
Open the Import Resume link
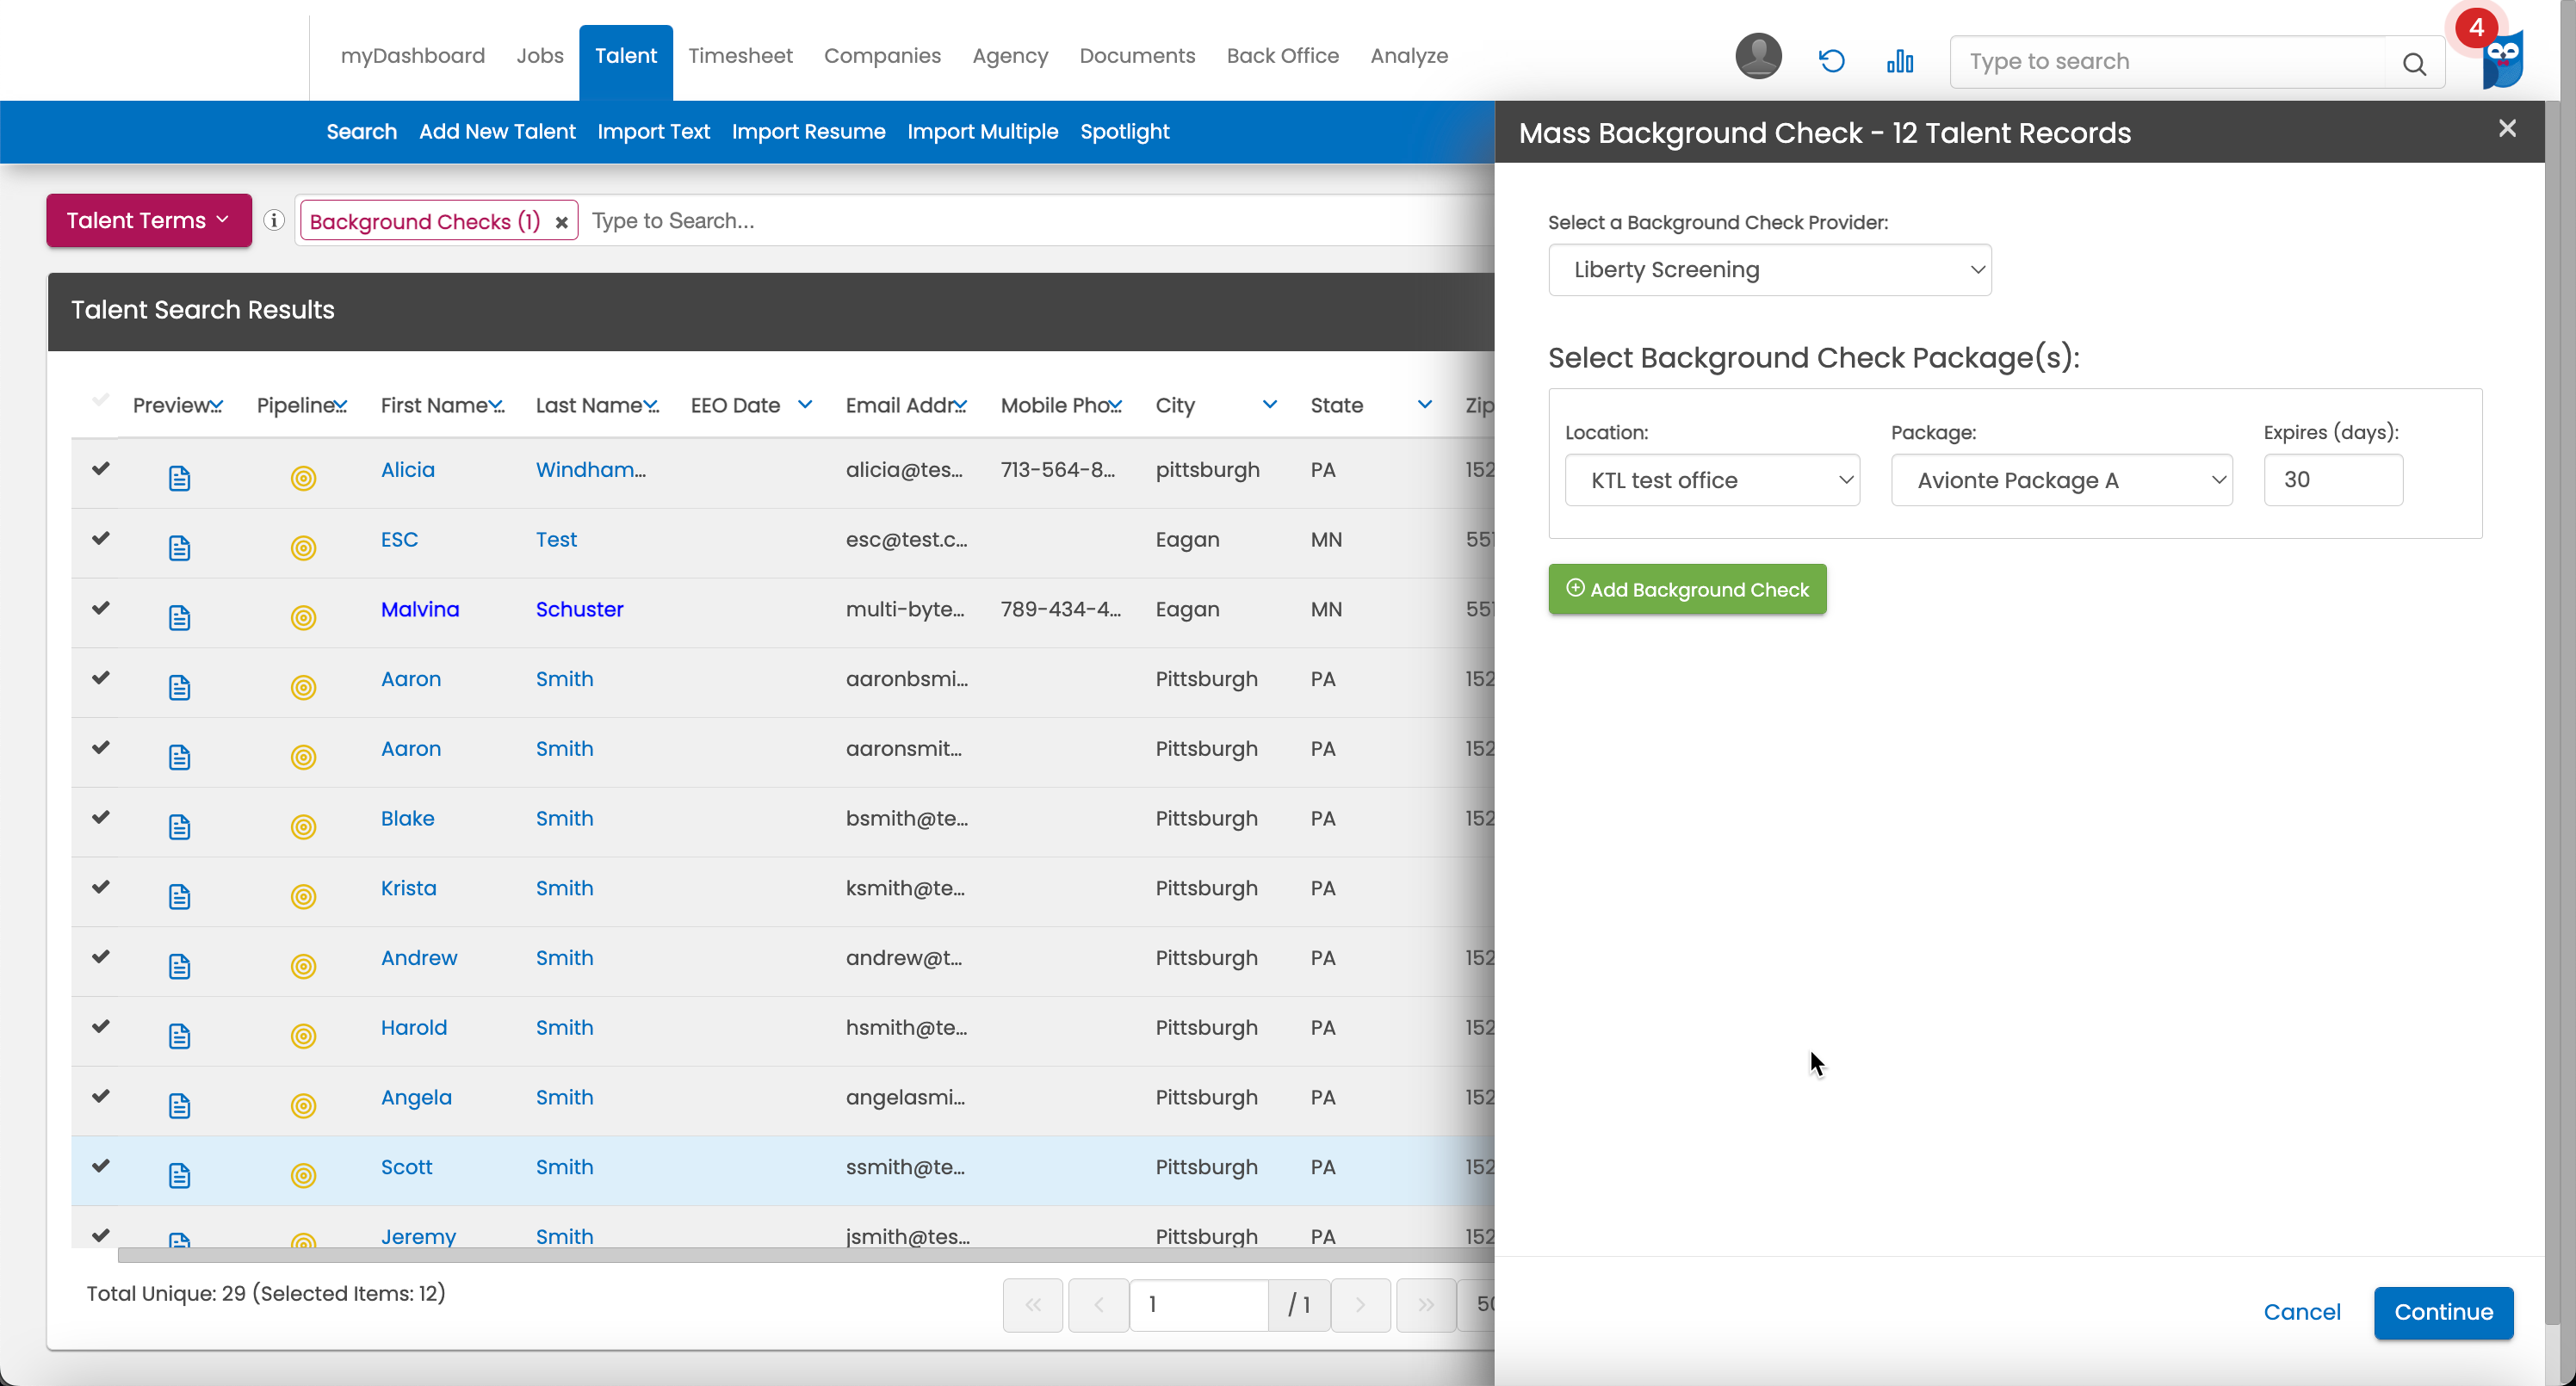click(x=808, y=131)
